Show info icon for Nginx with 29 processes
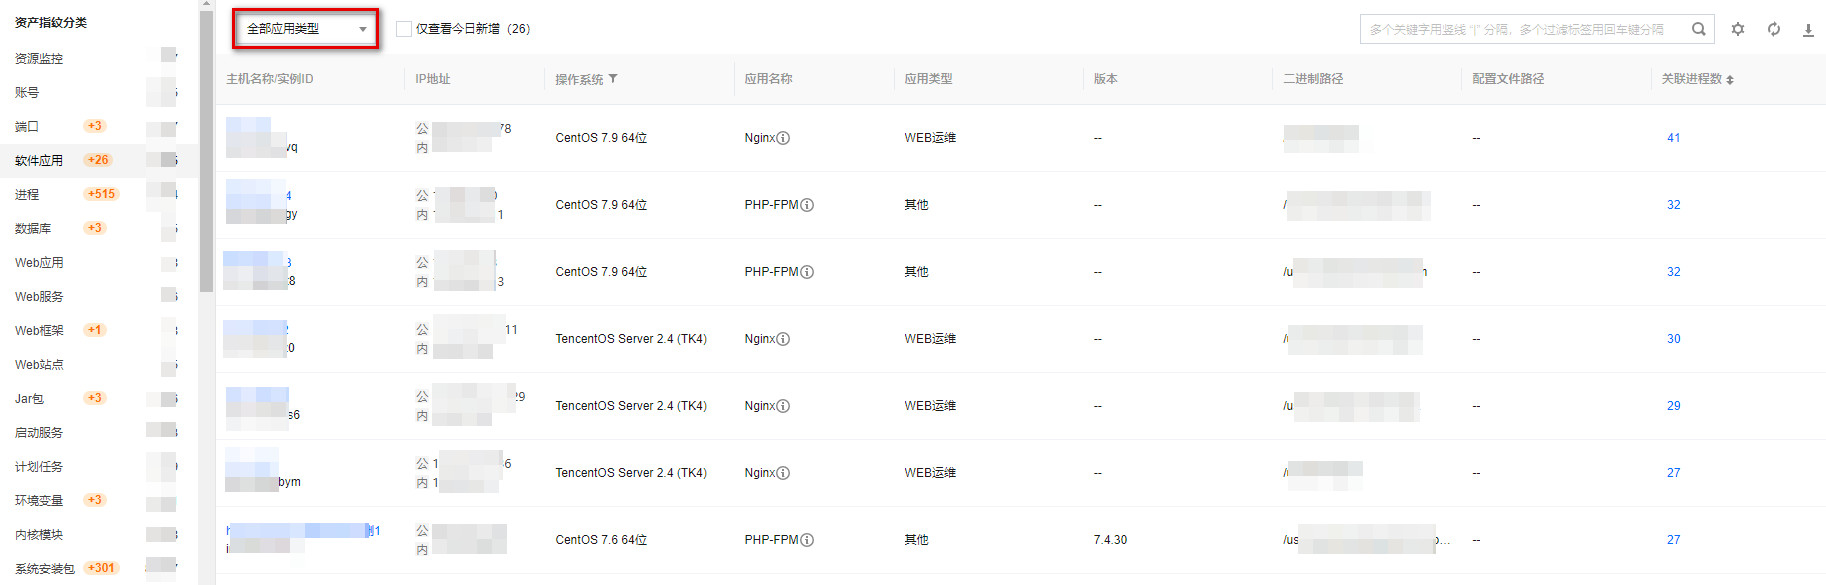Image resolution: width=1826 pixels, height=585 pixels. 783,406
